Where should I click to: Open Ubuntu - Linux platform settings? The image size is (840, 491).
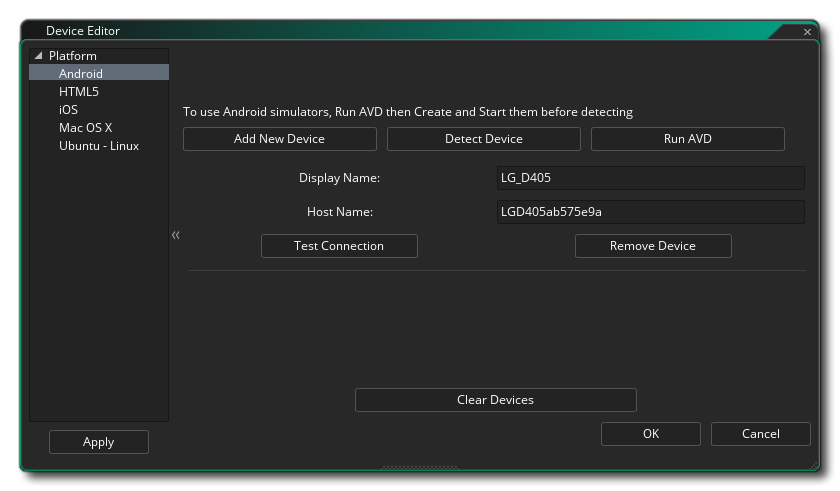(98, 146)
